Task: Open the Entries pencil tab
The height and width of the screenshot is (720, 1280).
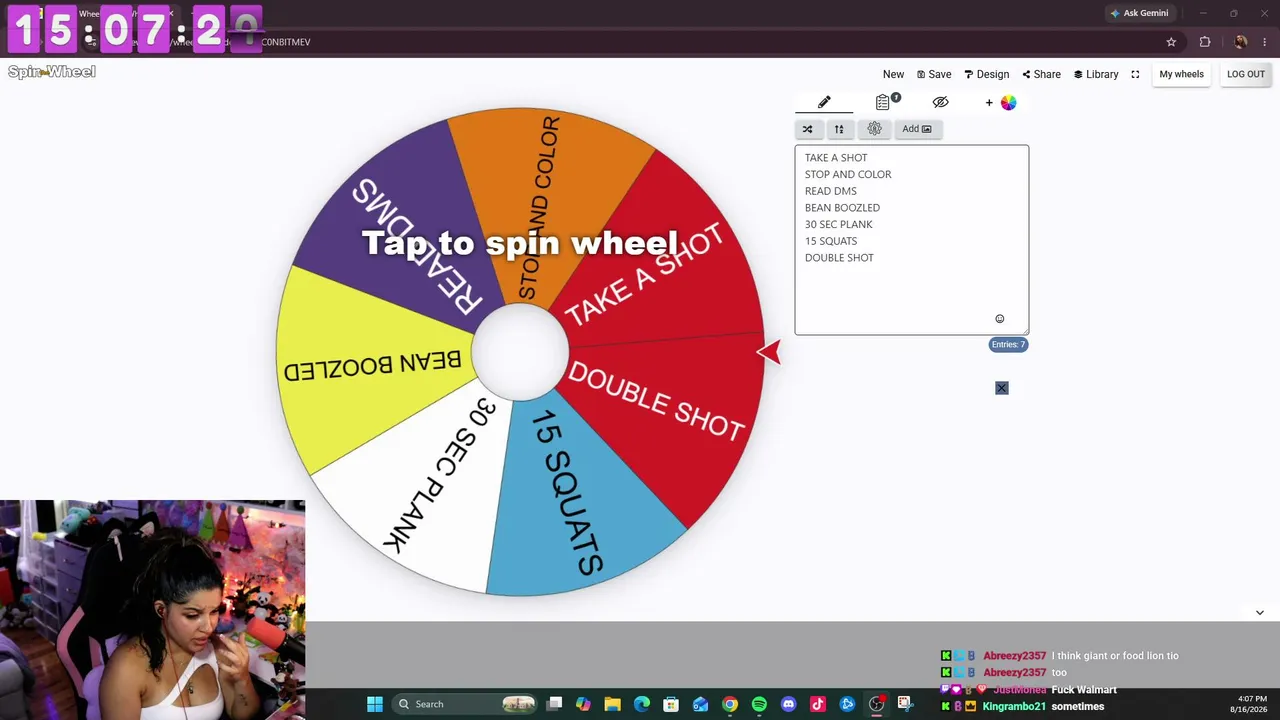Action: [x=824, y=102]
